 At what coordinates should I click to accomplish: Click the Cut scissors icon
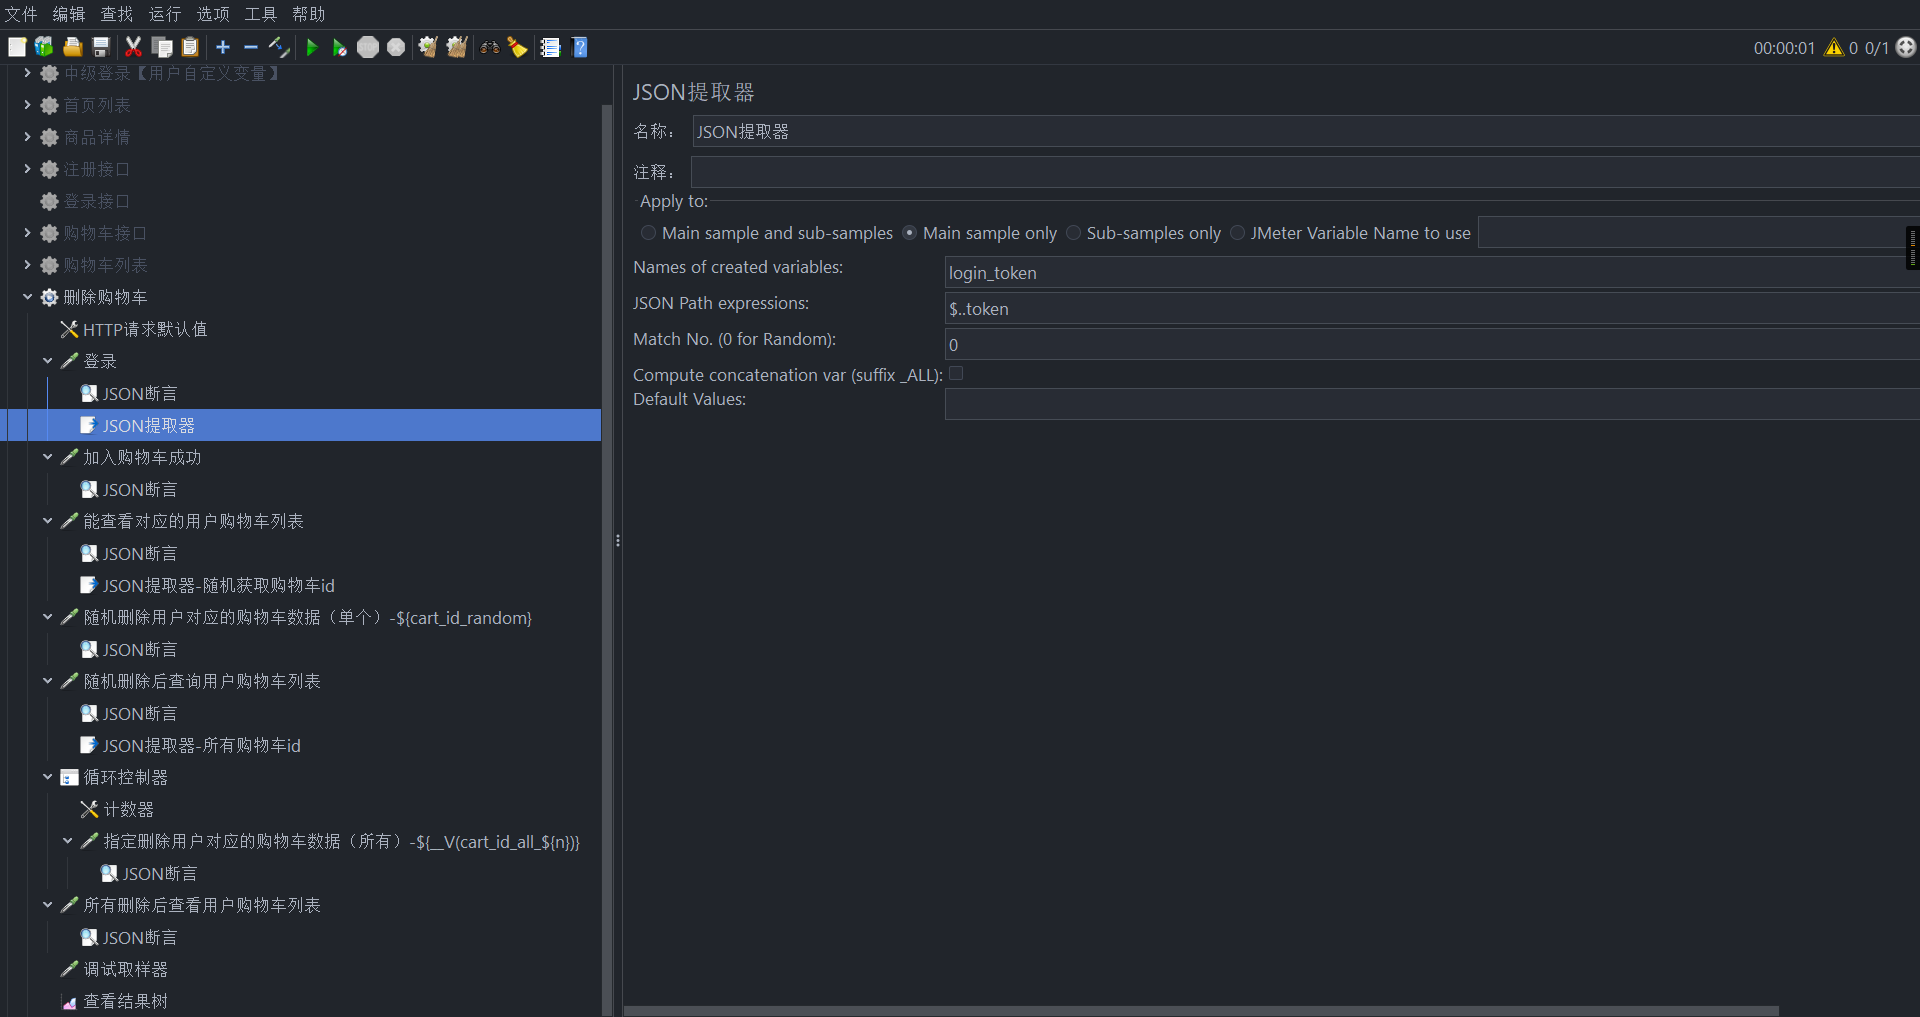133,47
